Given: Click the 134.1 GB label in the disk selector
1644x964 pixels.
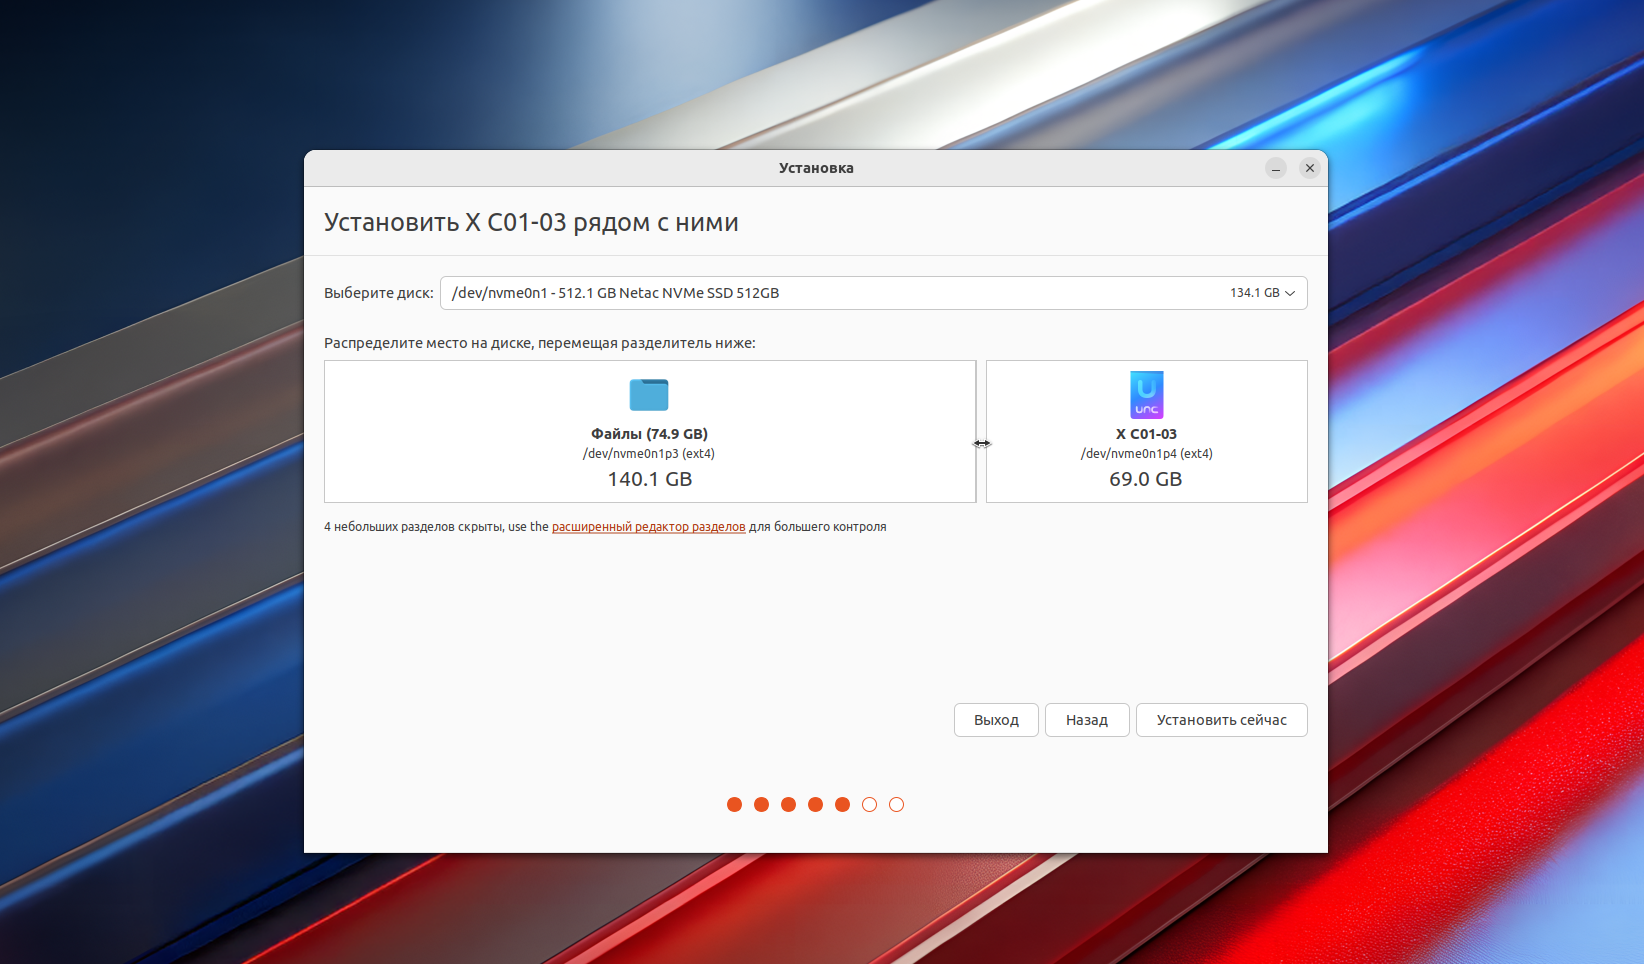Looking at the screenshot, I should tap(1254, 293).
